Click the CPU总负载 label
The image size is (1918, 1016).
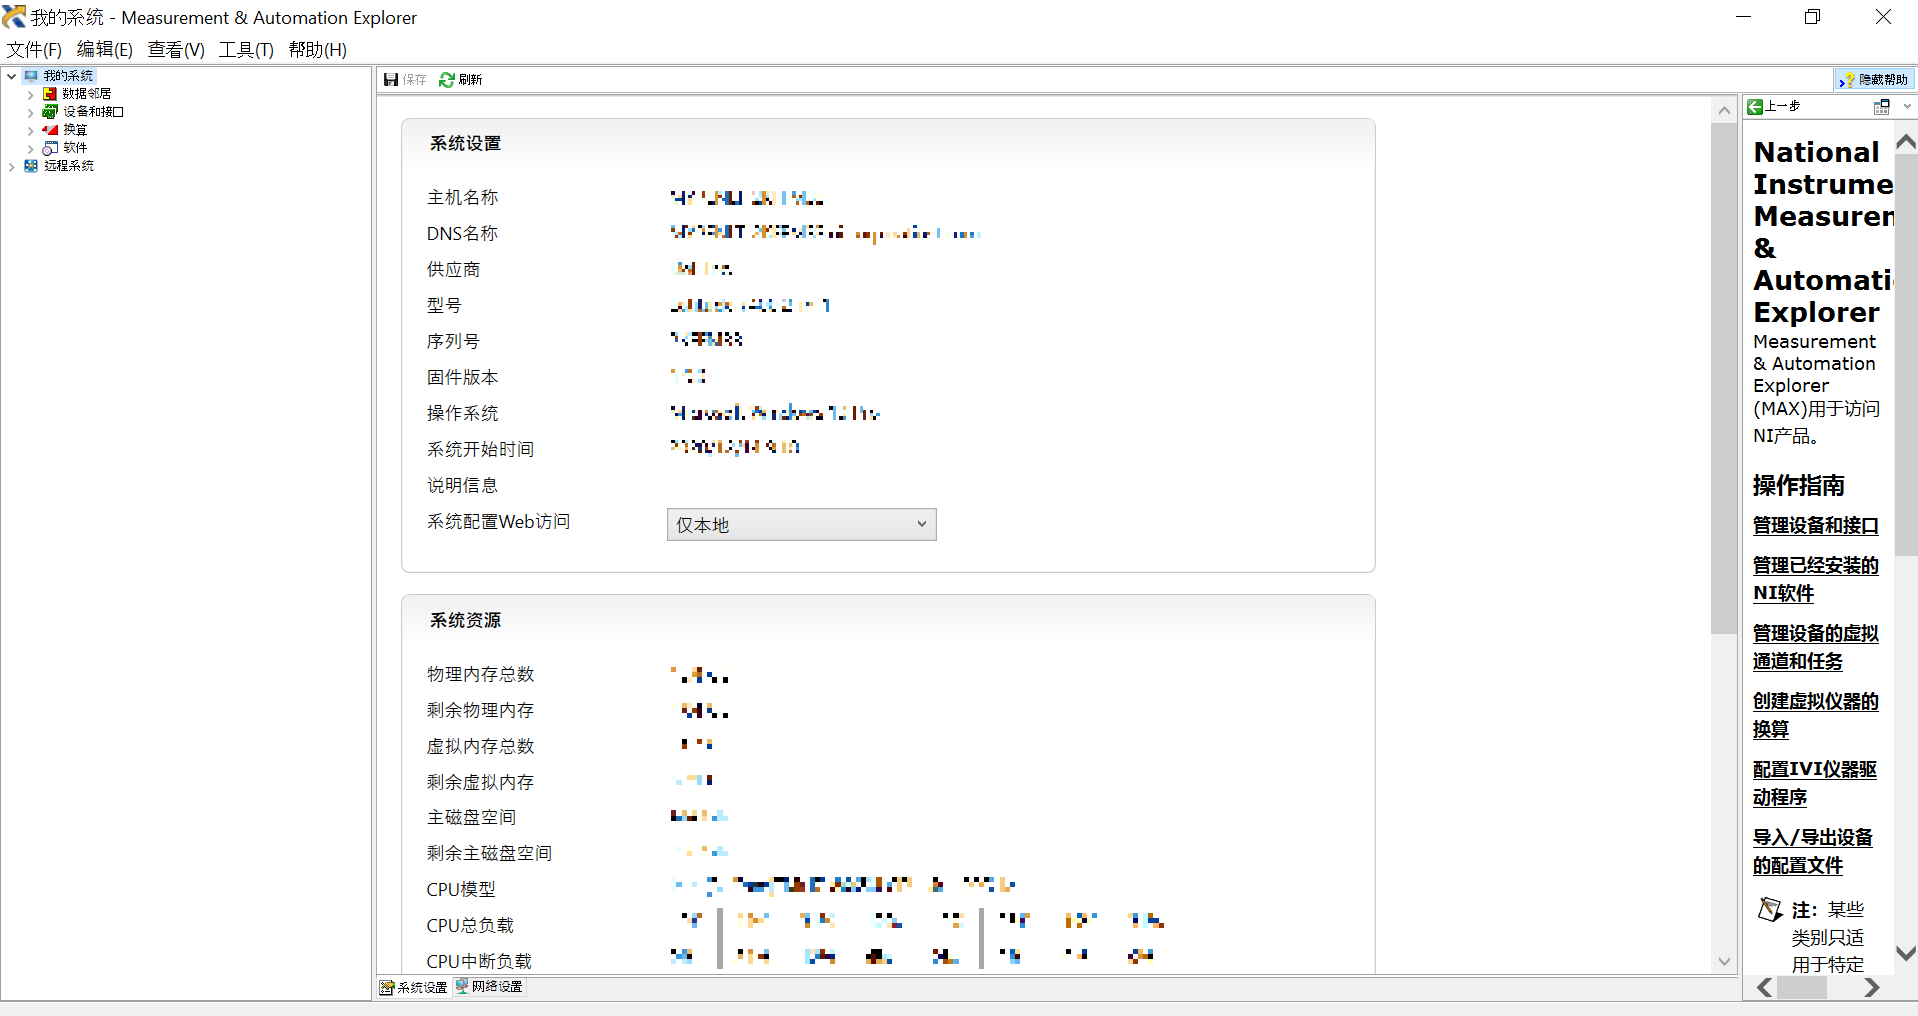point(470,926)
